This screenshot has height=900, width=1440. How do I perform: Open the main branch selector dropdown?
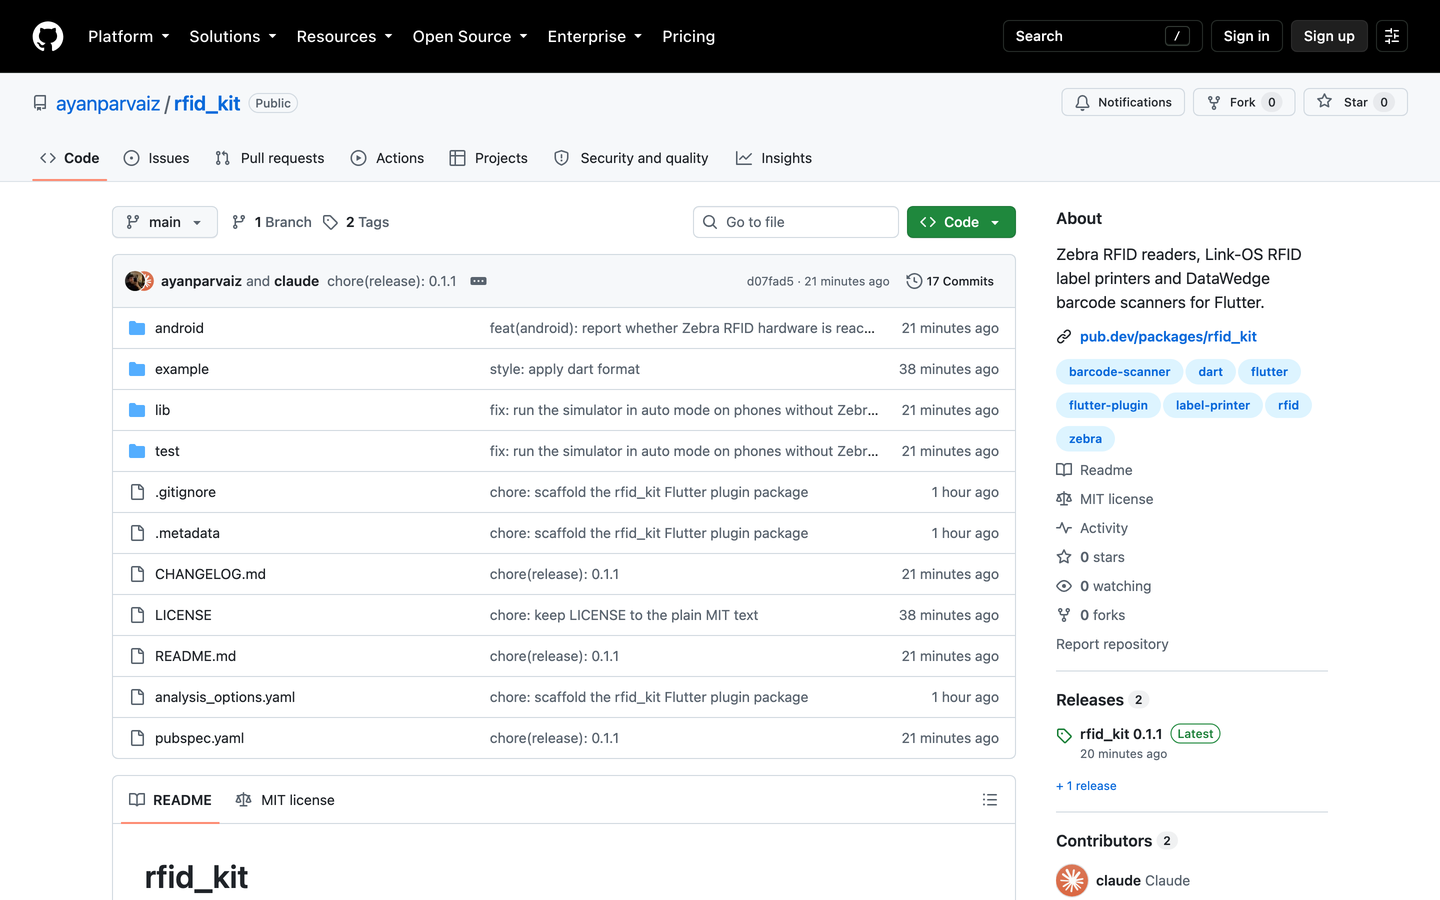pyautogui.click(x=165, y=222)
